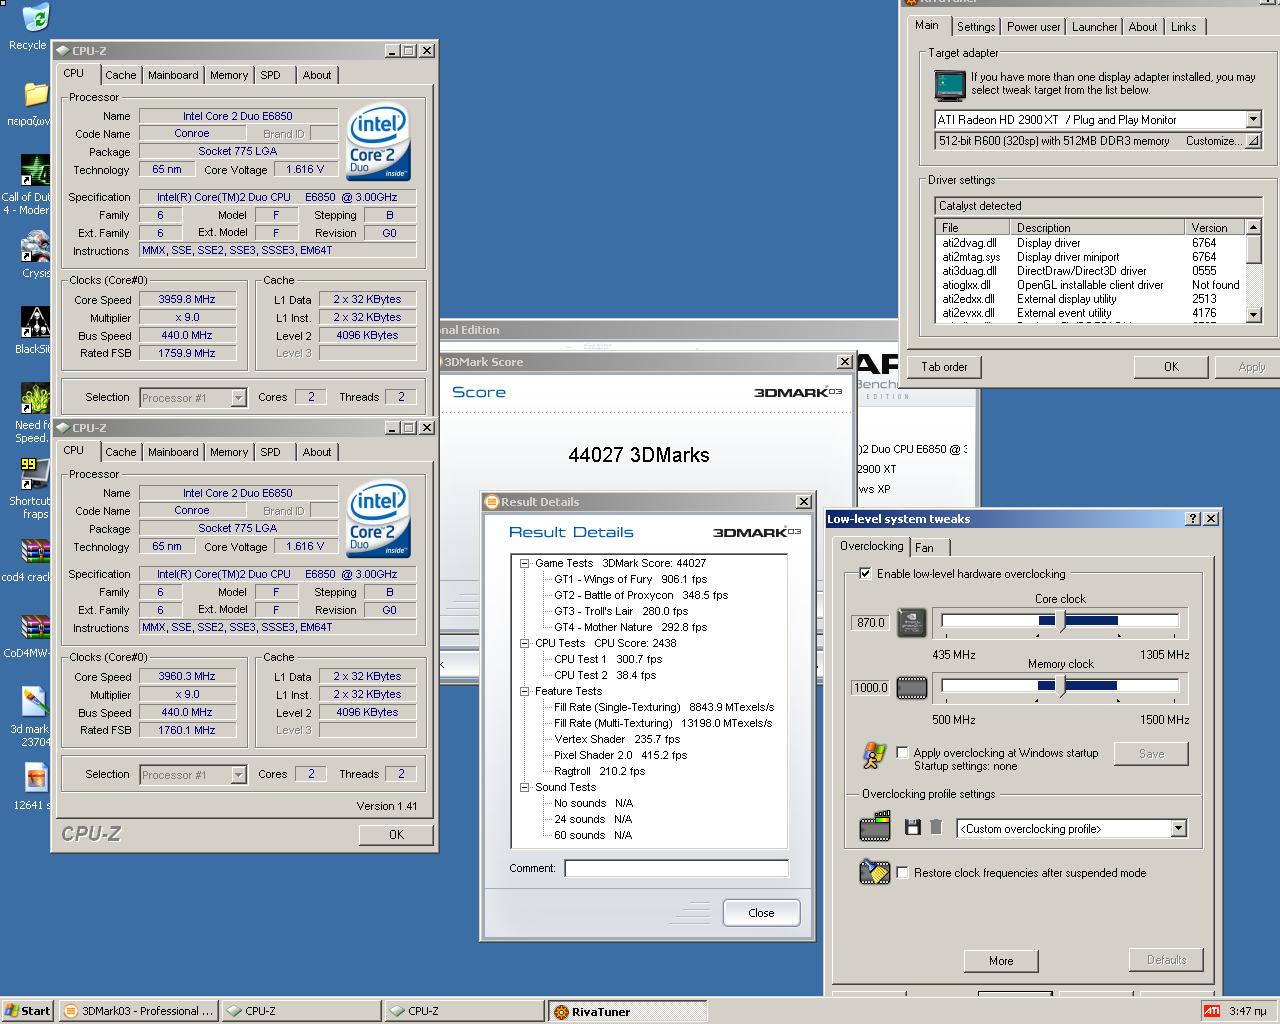Launch the BlackSite desktop shortcut
The image size is (1280, 1024).
pos(34,323)
